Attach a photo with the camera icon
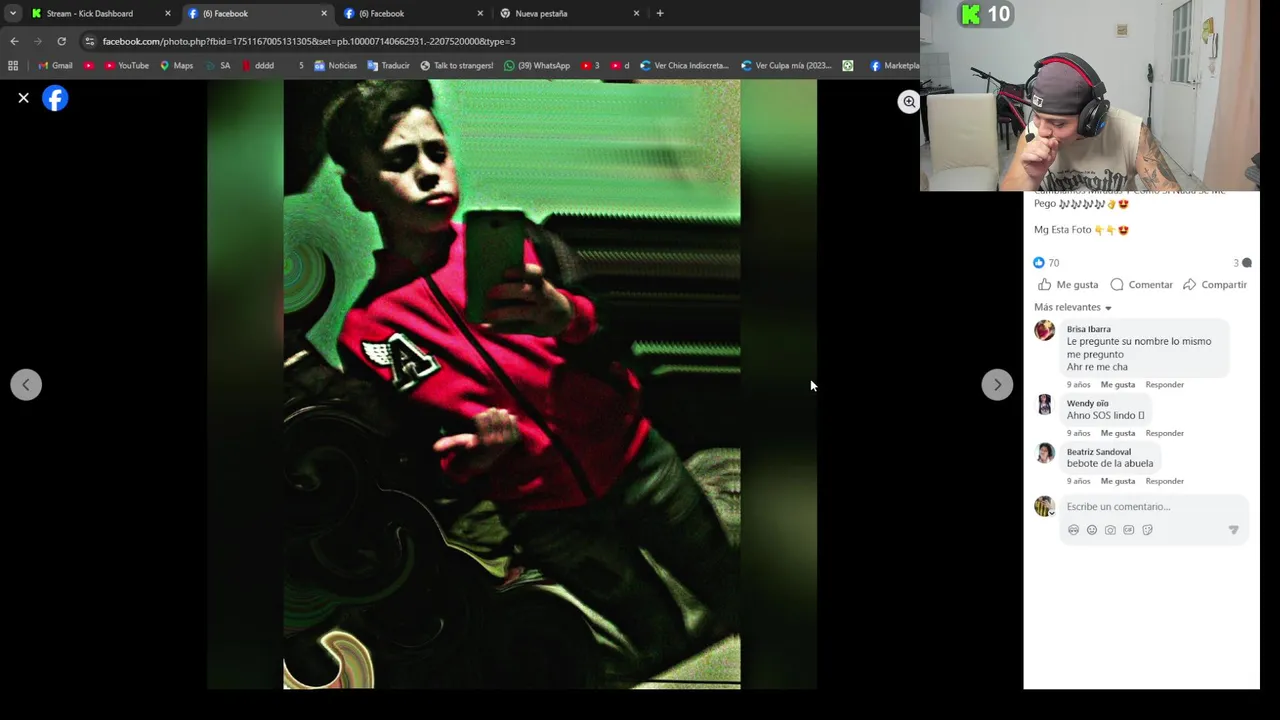 pyautogui.click(x=1110, y=530)
